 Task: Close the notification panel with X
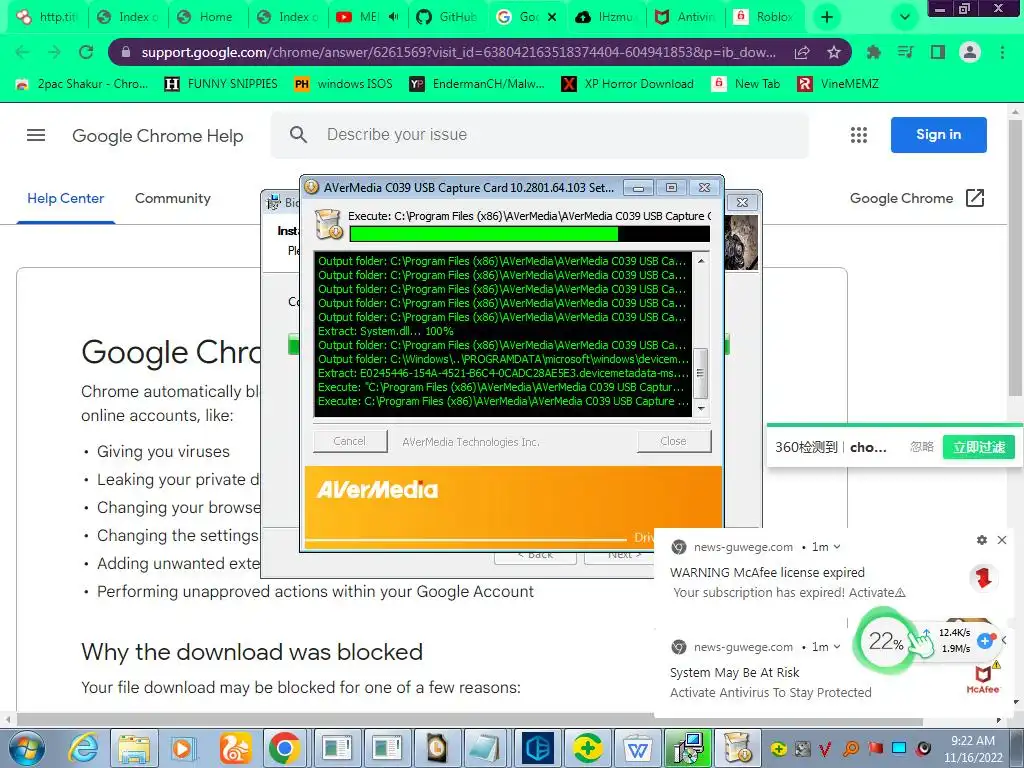point(1002,540)
